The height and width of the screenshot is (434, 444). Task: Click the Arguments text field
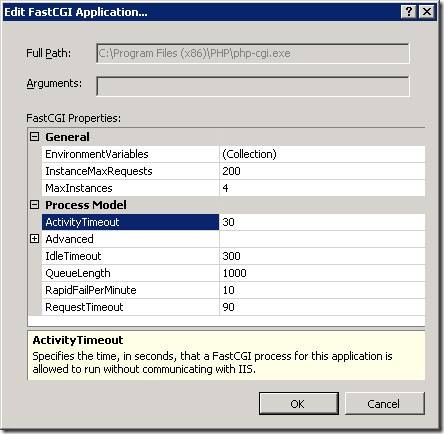[253, 86]
